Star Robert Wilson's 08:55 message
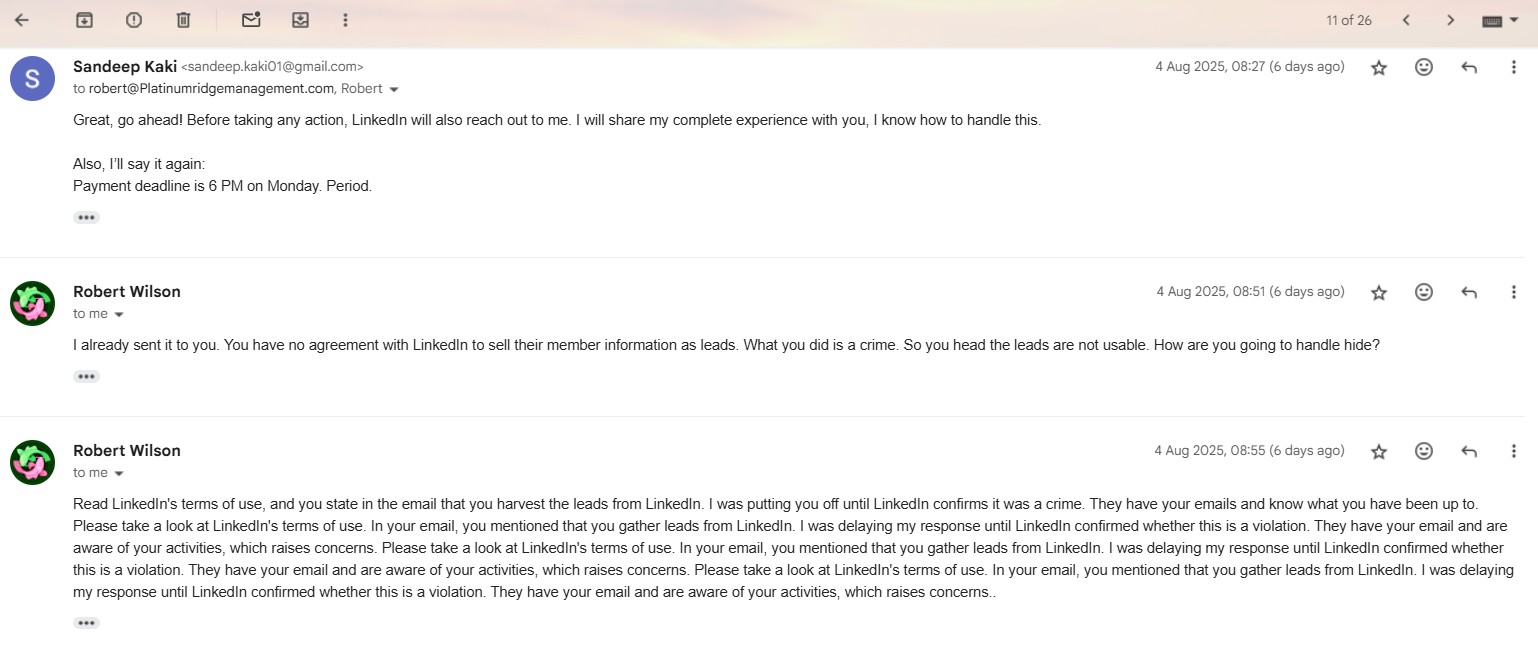Viewport: 1538px width, 652px height. [1379, 451]
